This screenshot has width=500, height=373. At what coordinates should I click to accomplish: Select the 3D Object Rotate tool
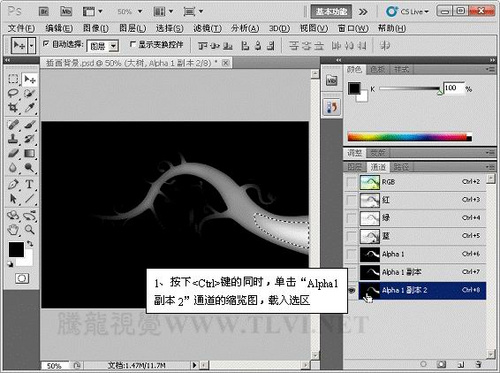13,215
